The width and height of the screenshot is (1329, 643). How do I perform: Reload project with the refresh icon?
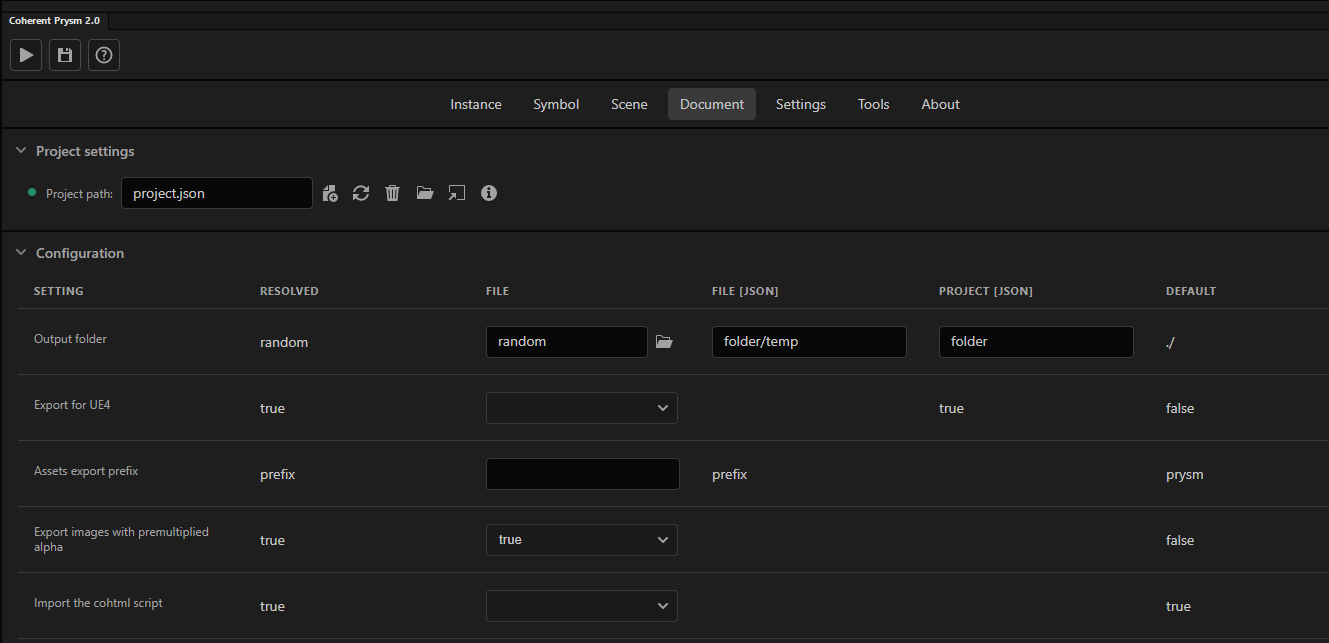pos(361,193)
